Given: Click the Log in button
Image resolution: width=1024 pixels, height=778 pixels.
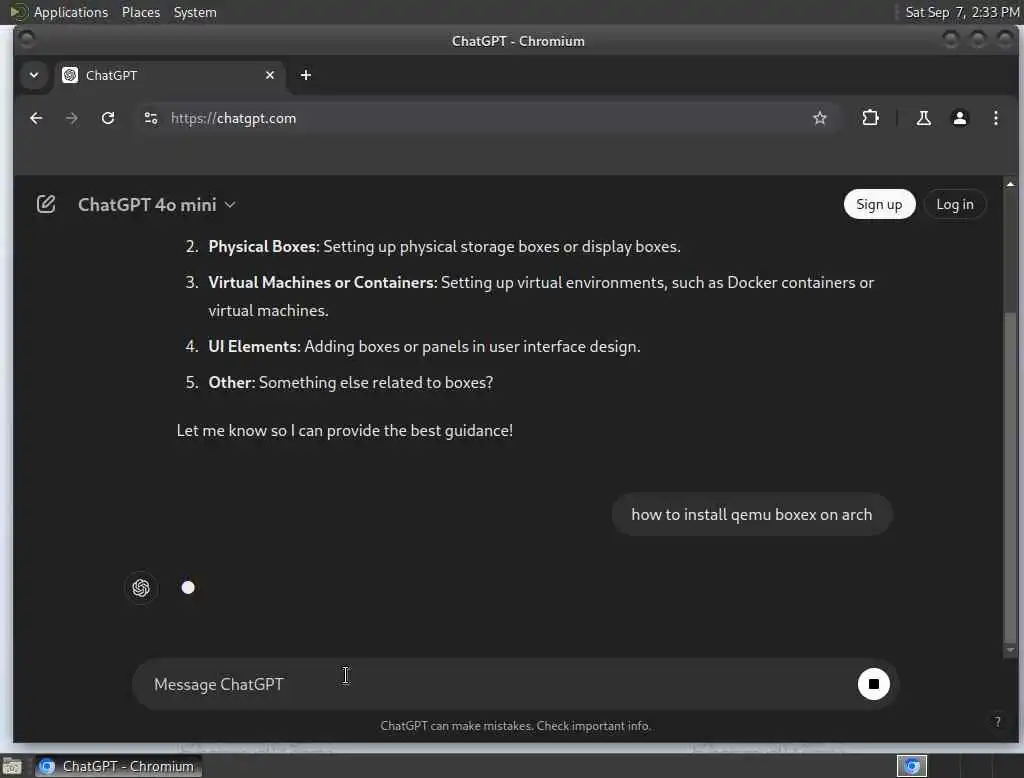Looking at the screenshot, I should click(x=955, y=204).
